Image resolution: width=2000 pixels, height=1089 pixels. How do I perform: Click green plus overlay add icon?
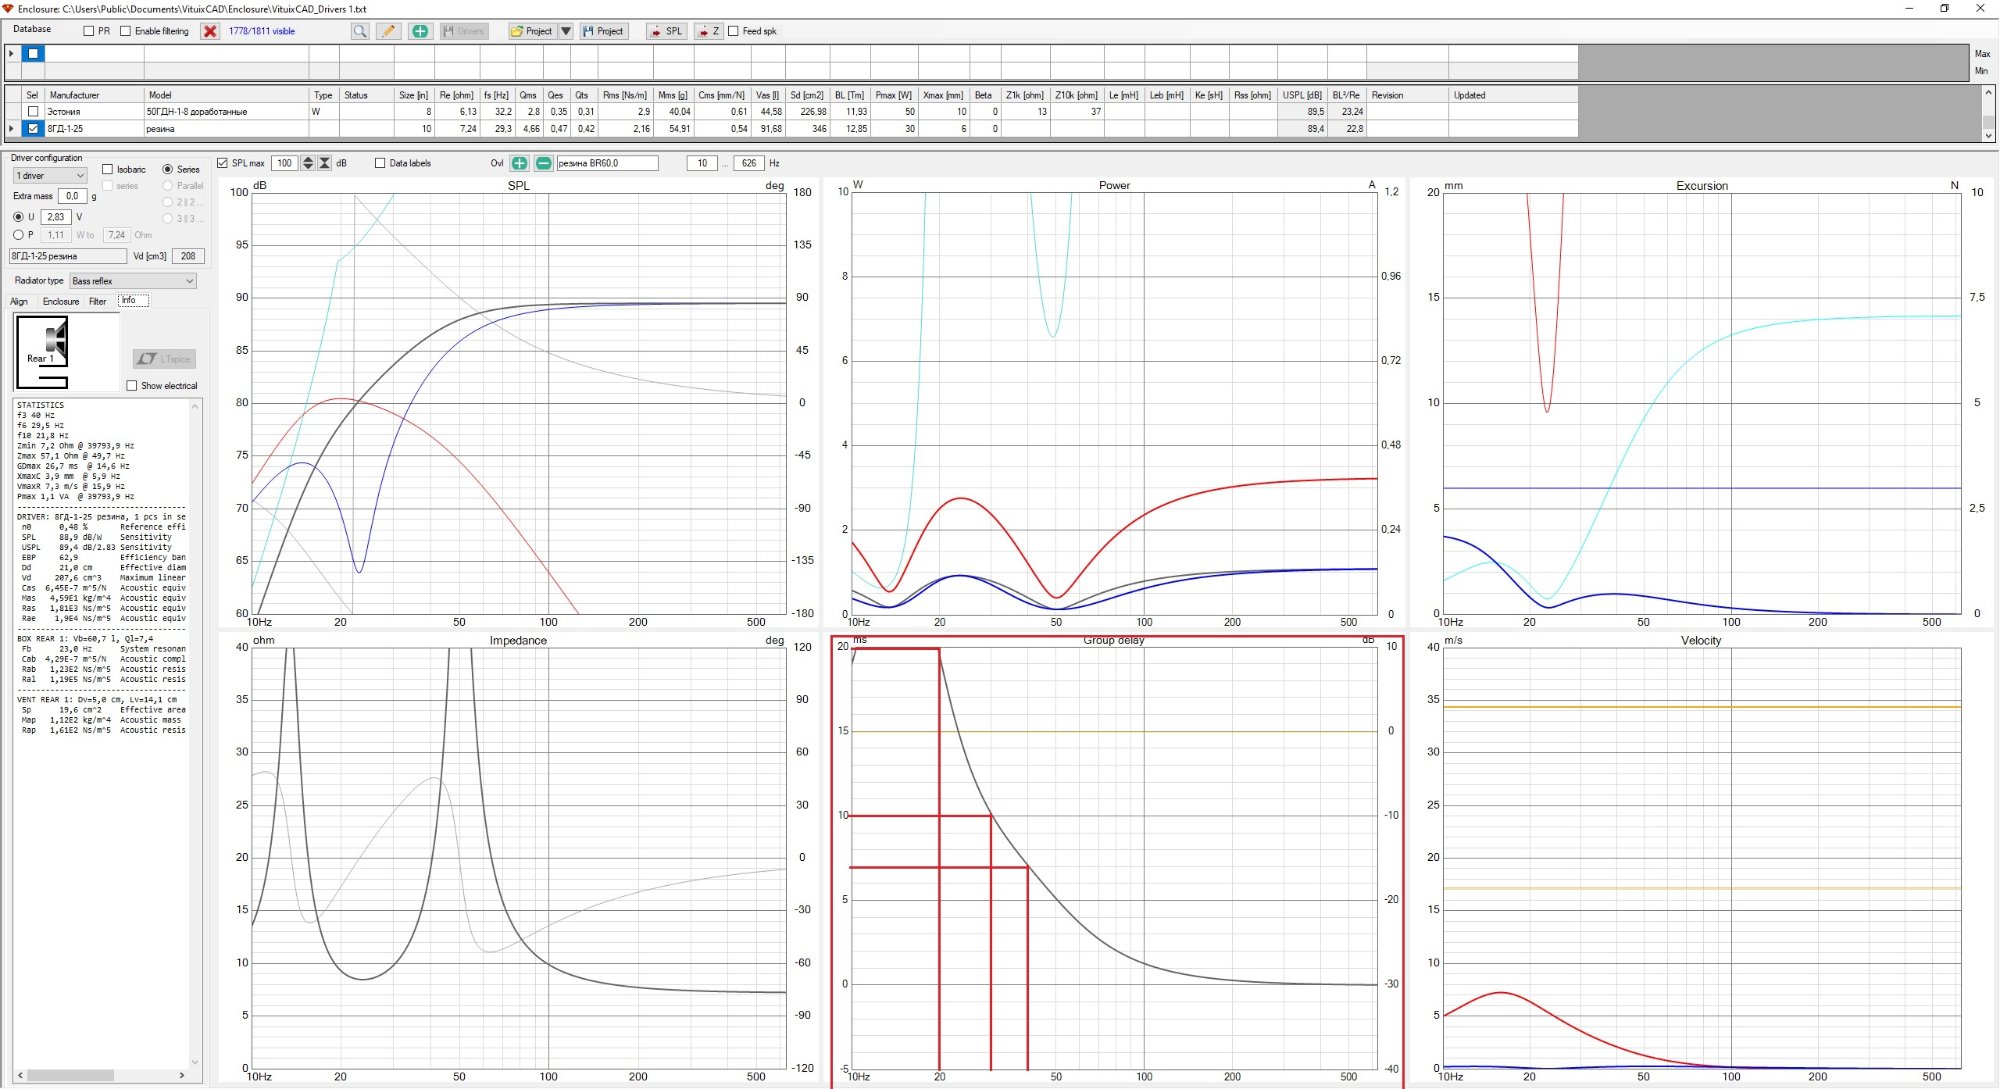click(x=519, y=163)
